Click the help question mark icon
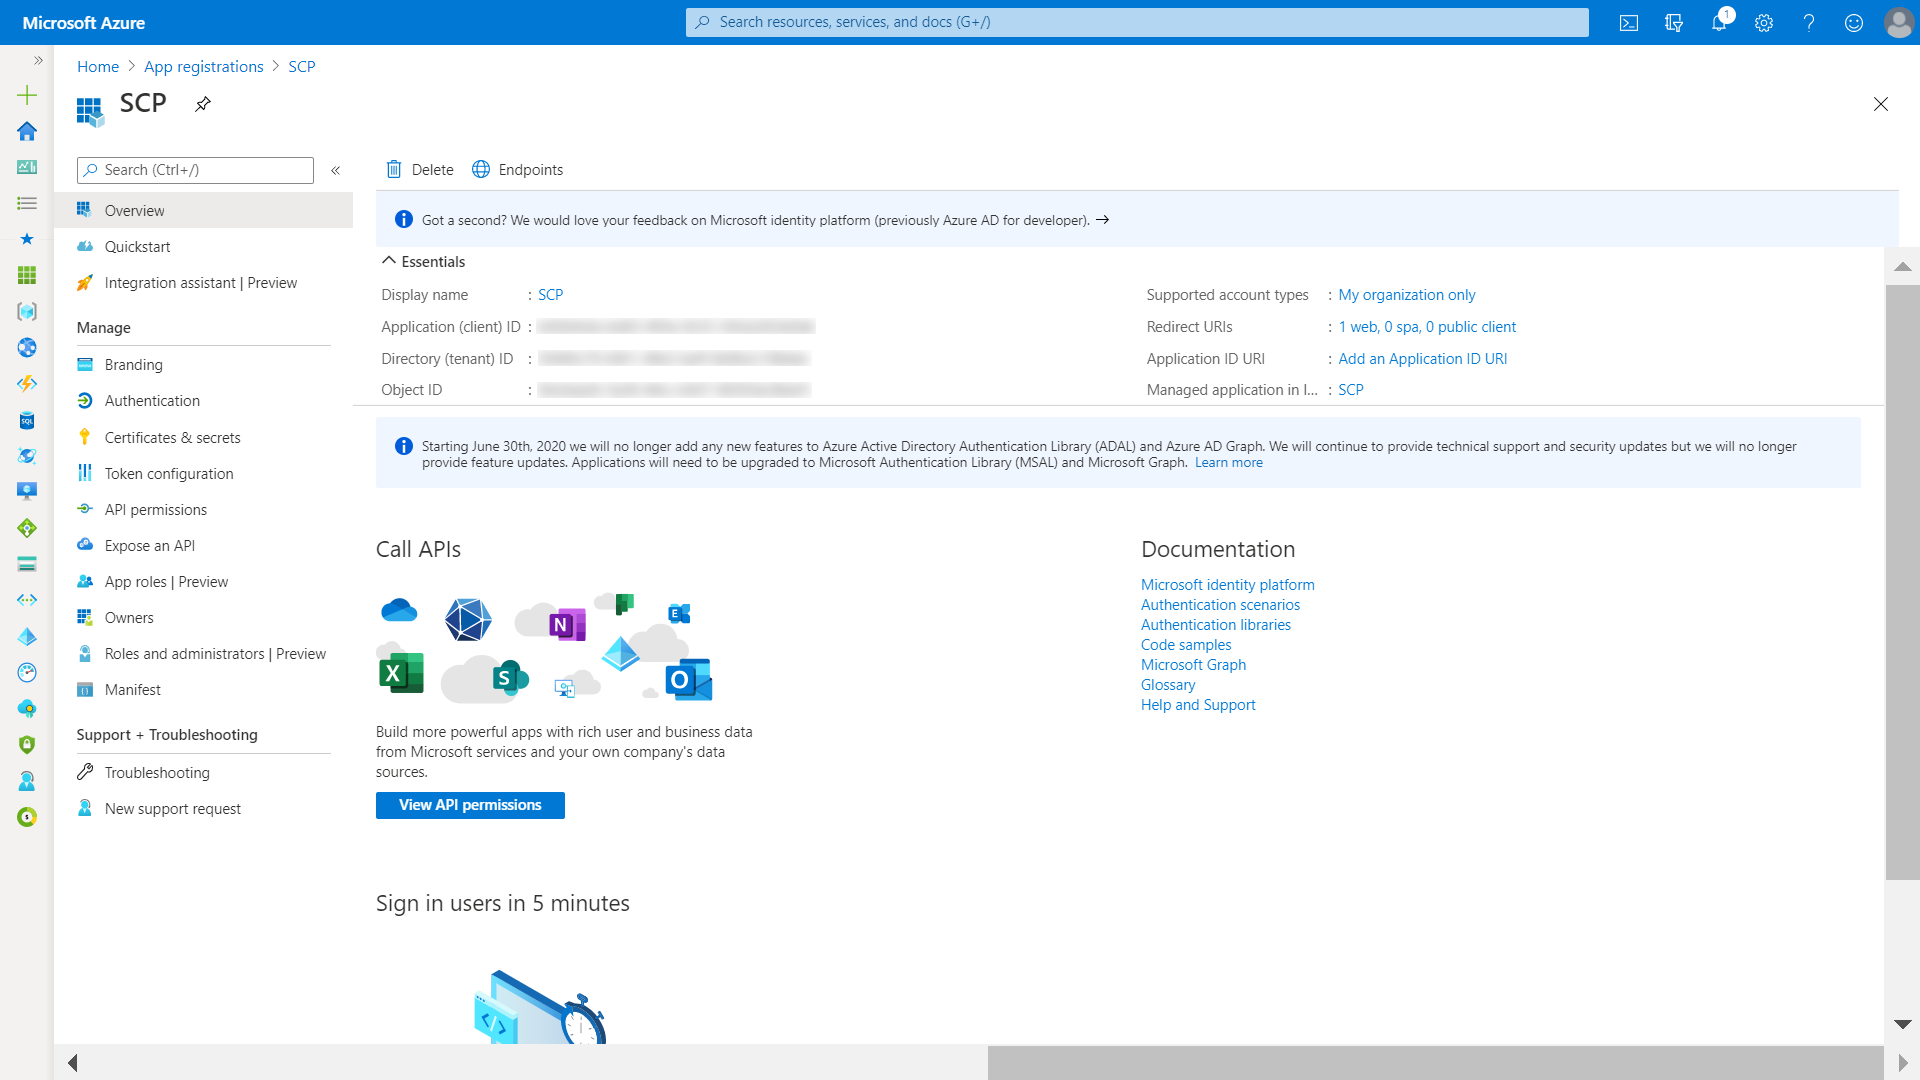1920x1080 pixels. [1809, 23]
